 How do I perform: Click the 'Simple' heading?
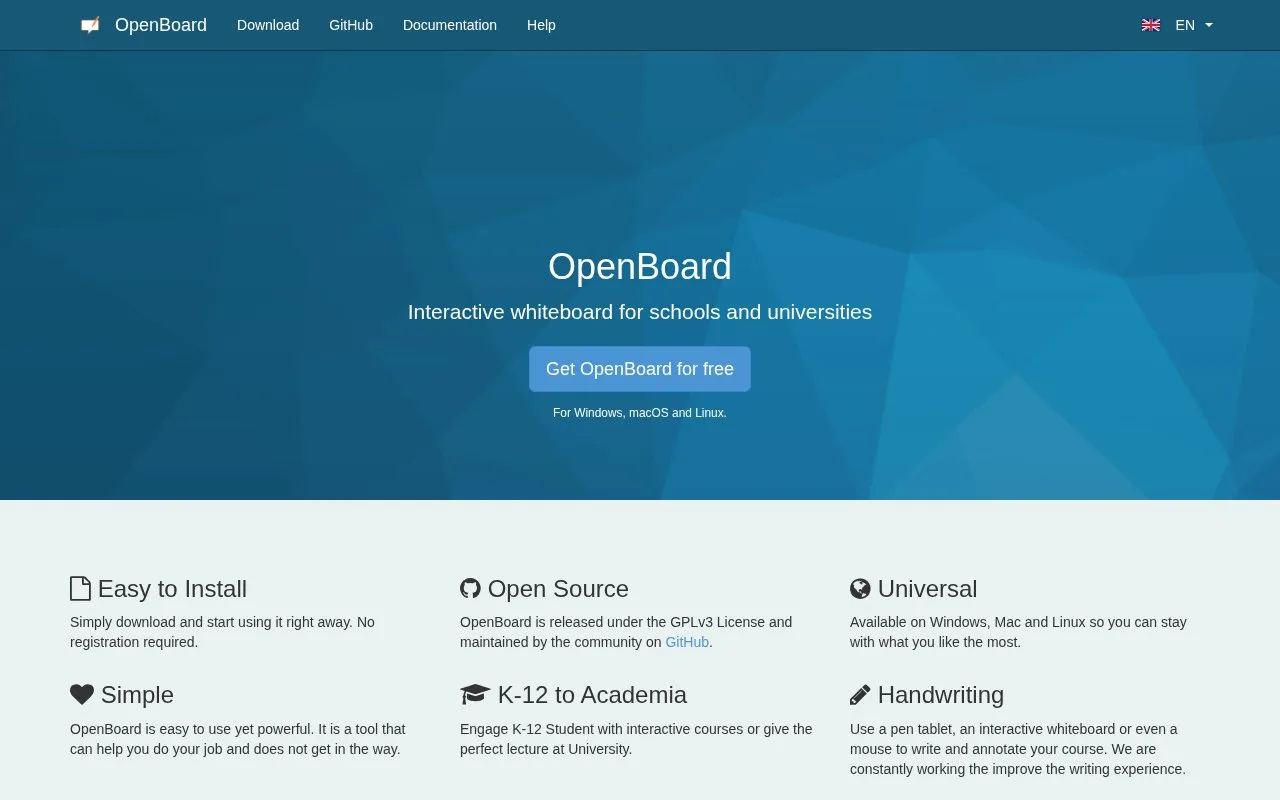[x=137, y=695]
